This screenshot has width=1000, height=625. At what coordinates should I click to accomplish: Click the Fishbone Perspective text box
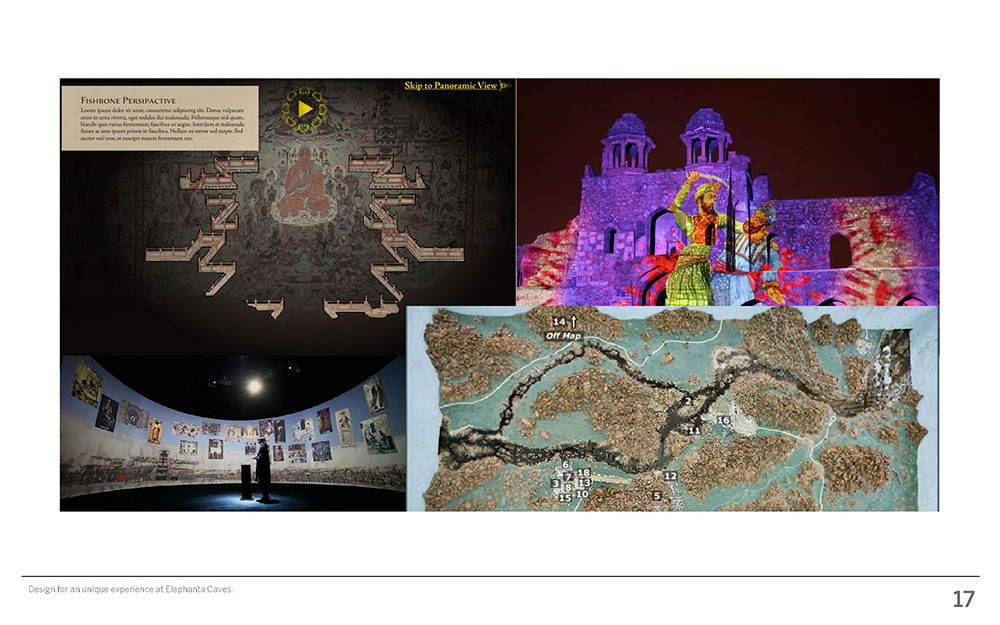160,118
